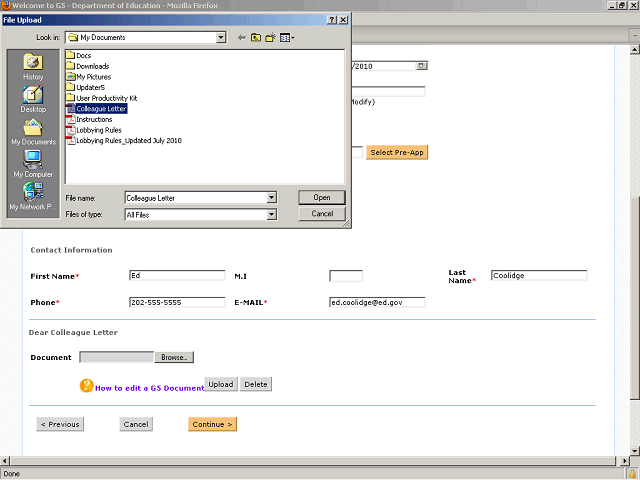
Task: Go up one folder level
Action: point(256,38)
